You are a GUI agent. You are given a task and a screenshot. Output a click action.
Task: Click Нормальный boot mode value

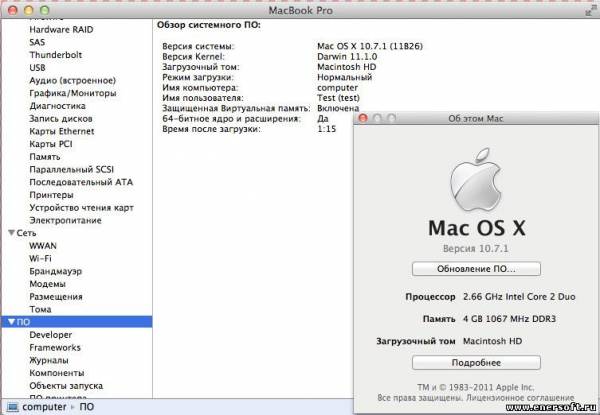(344, 77)
